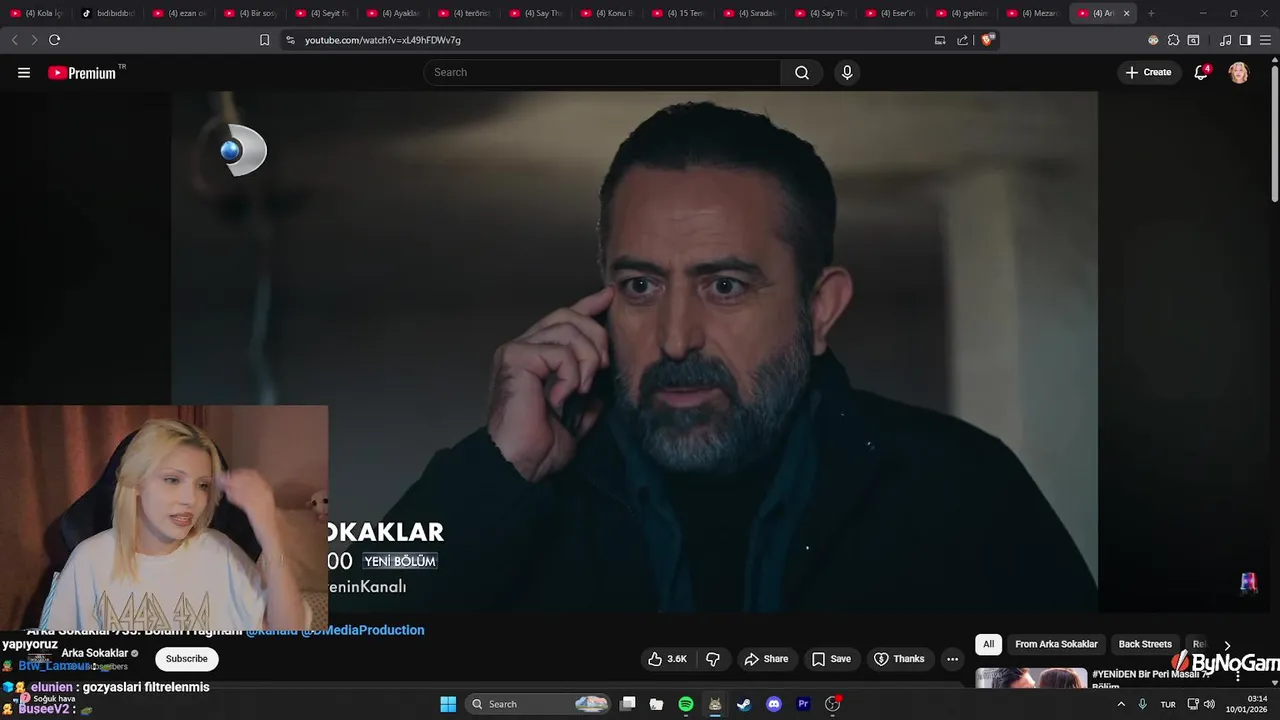Go forward with browser forward arrow
The height and width of the screenshot is (720, 1280).
point(34,40)
